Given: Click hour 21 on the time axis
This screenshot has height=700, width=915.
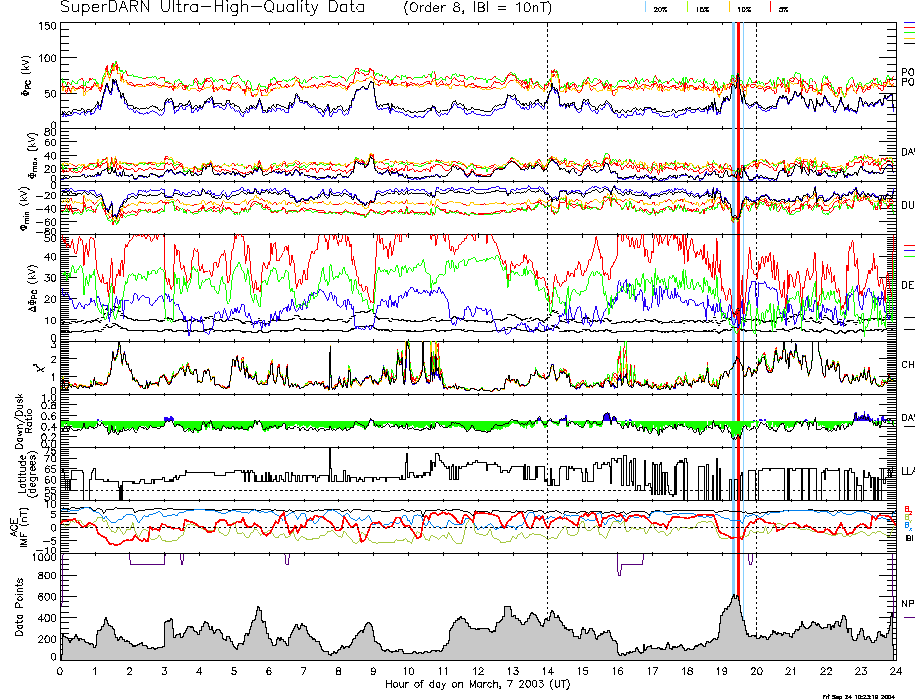Looking at the screenshot, I should pos(791,671).
